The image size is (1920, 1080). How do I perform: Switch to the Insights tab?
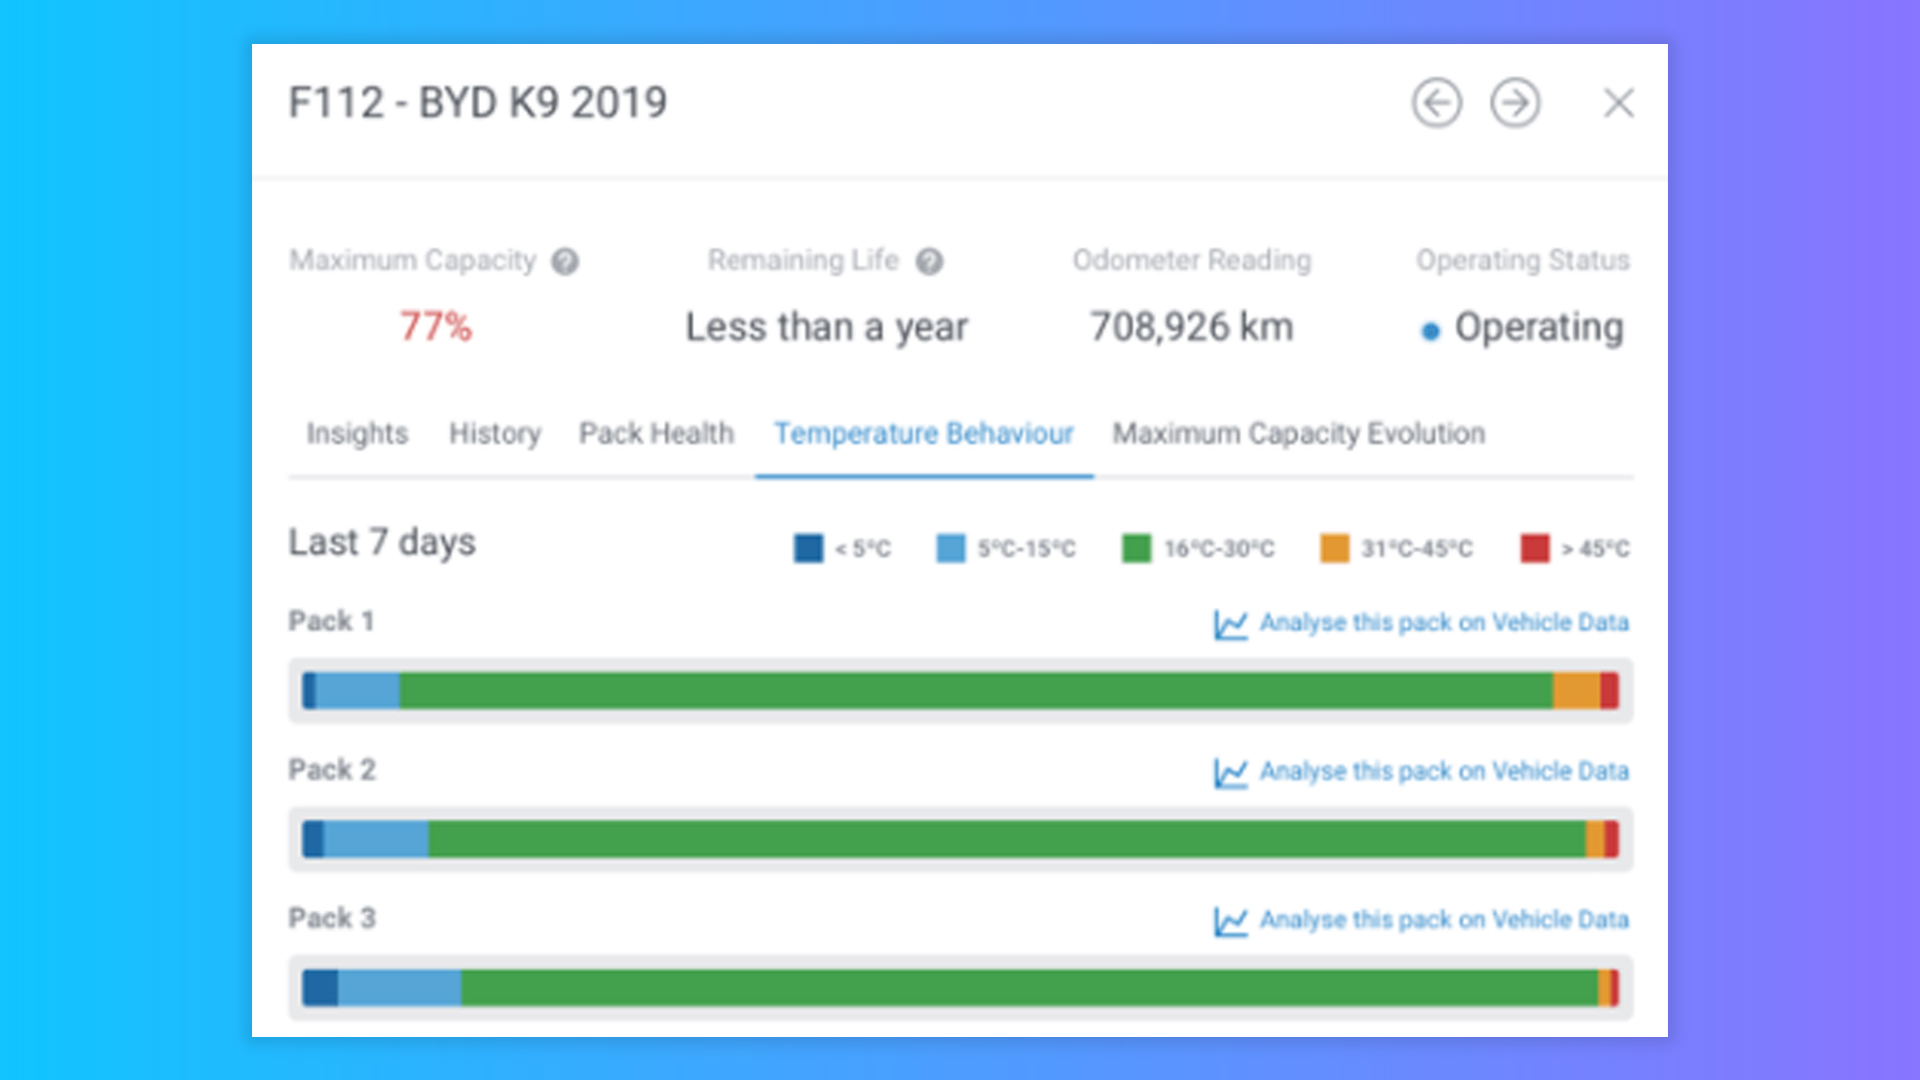coord(357,433)
